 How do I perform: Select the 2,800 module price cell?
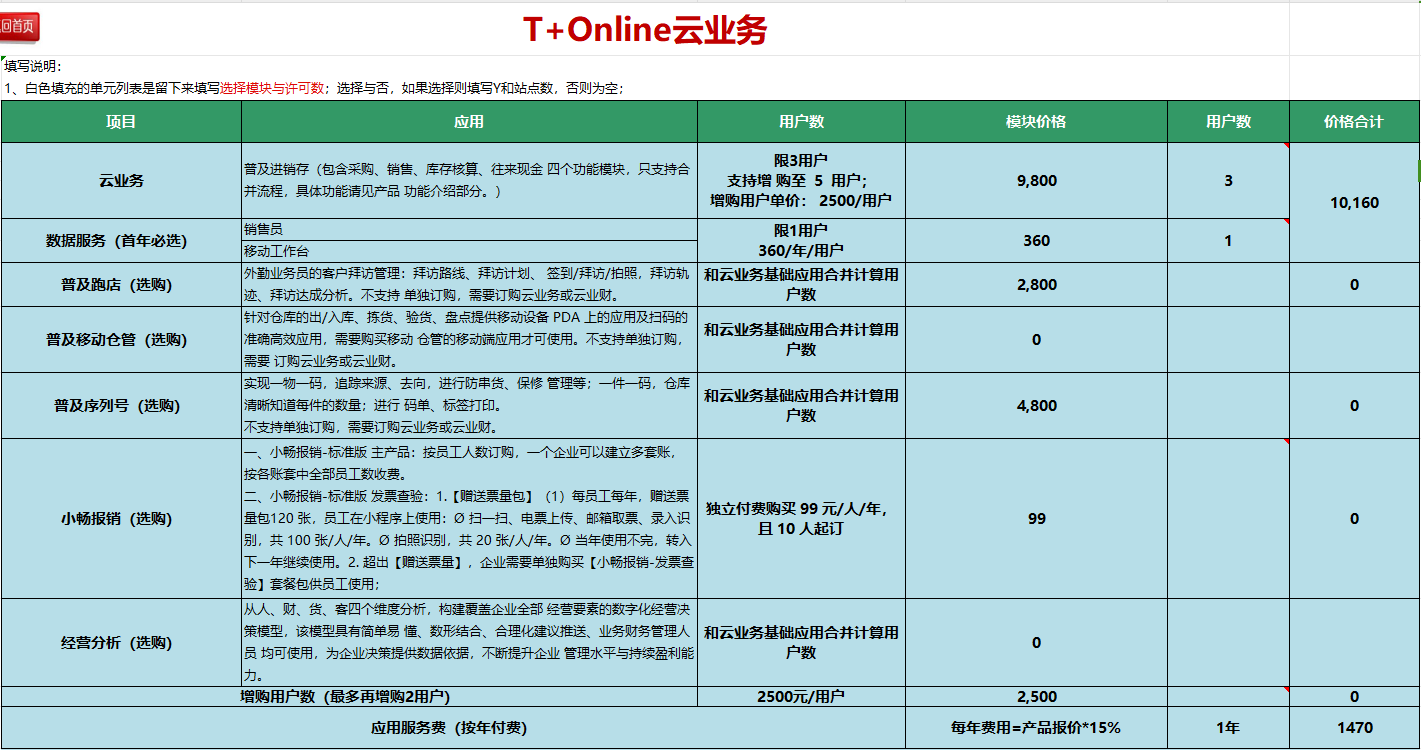pos(1036,285)
